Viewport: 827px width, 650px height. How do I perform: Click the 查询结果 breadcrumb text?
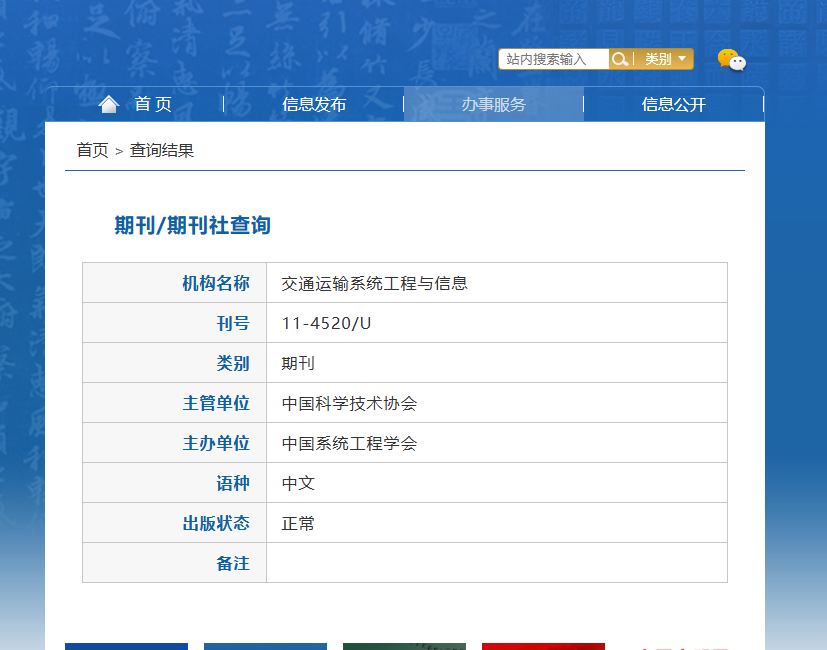[162, 150]
